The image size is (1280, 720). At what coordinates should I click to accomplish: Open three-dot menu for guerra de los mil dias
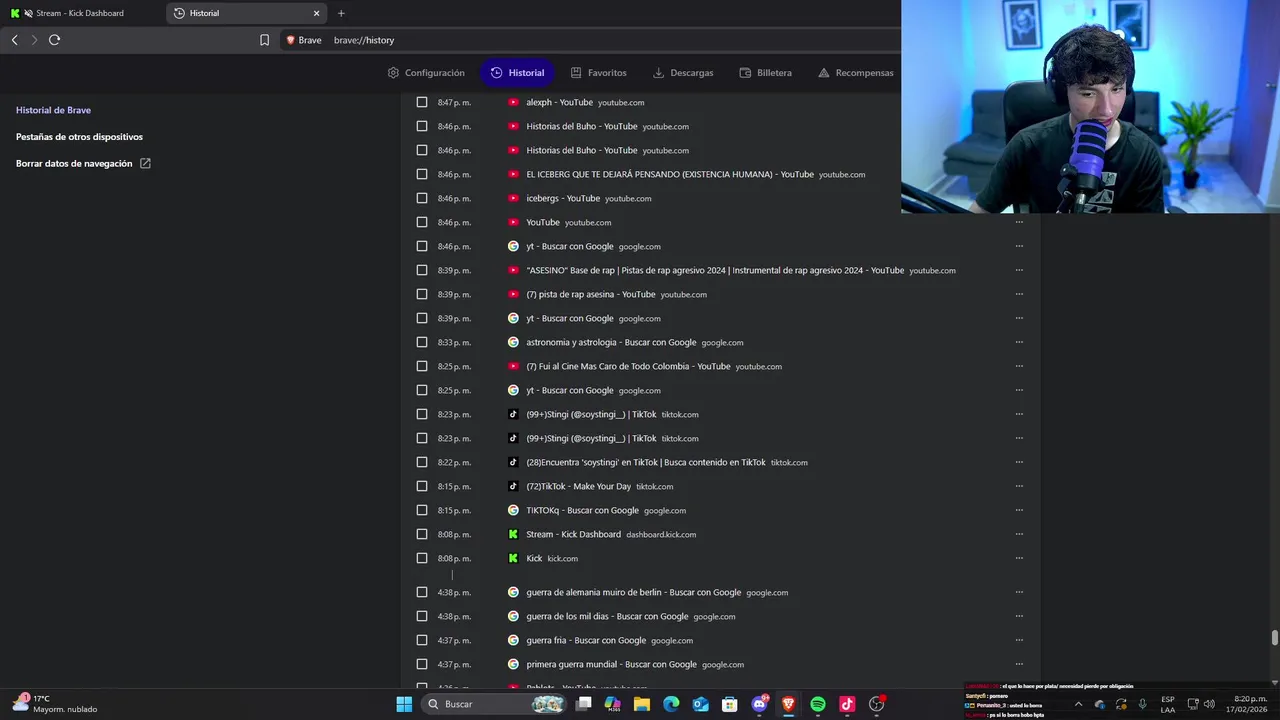(1019, 616)
